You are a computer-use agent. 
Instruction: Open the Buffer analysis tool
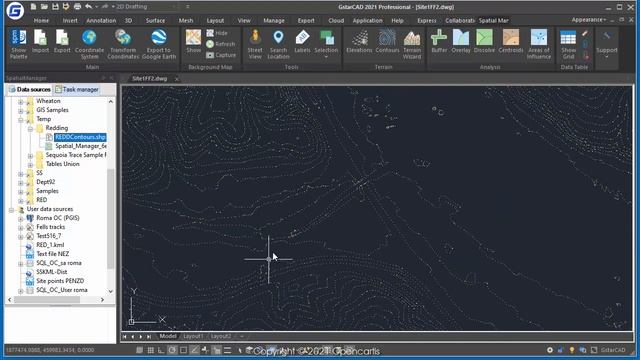pos(439,41)
